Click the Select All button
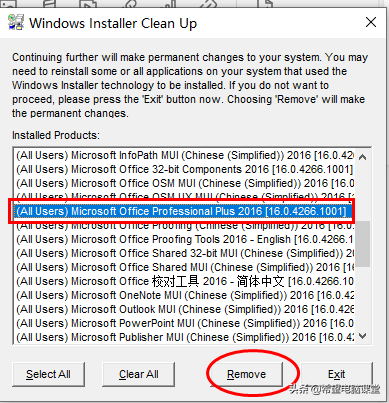 (48, 374)
